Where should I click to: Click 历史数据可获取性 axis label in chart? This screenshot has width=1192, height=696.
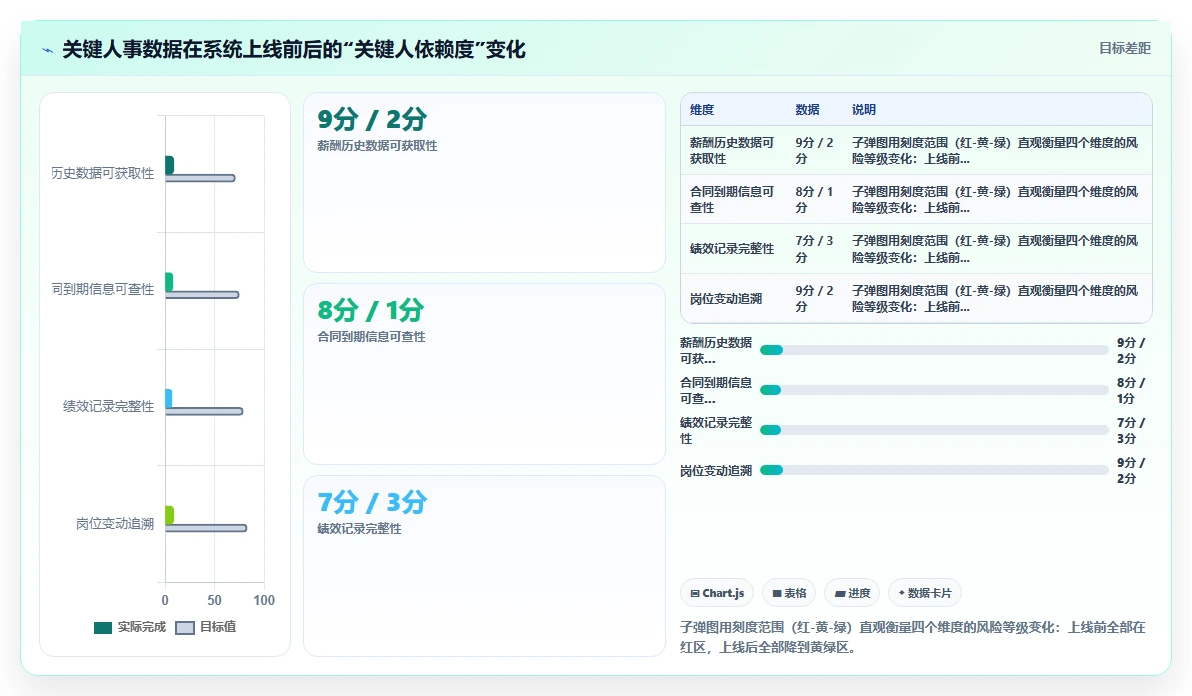tap(103, 173)
